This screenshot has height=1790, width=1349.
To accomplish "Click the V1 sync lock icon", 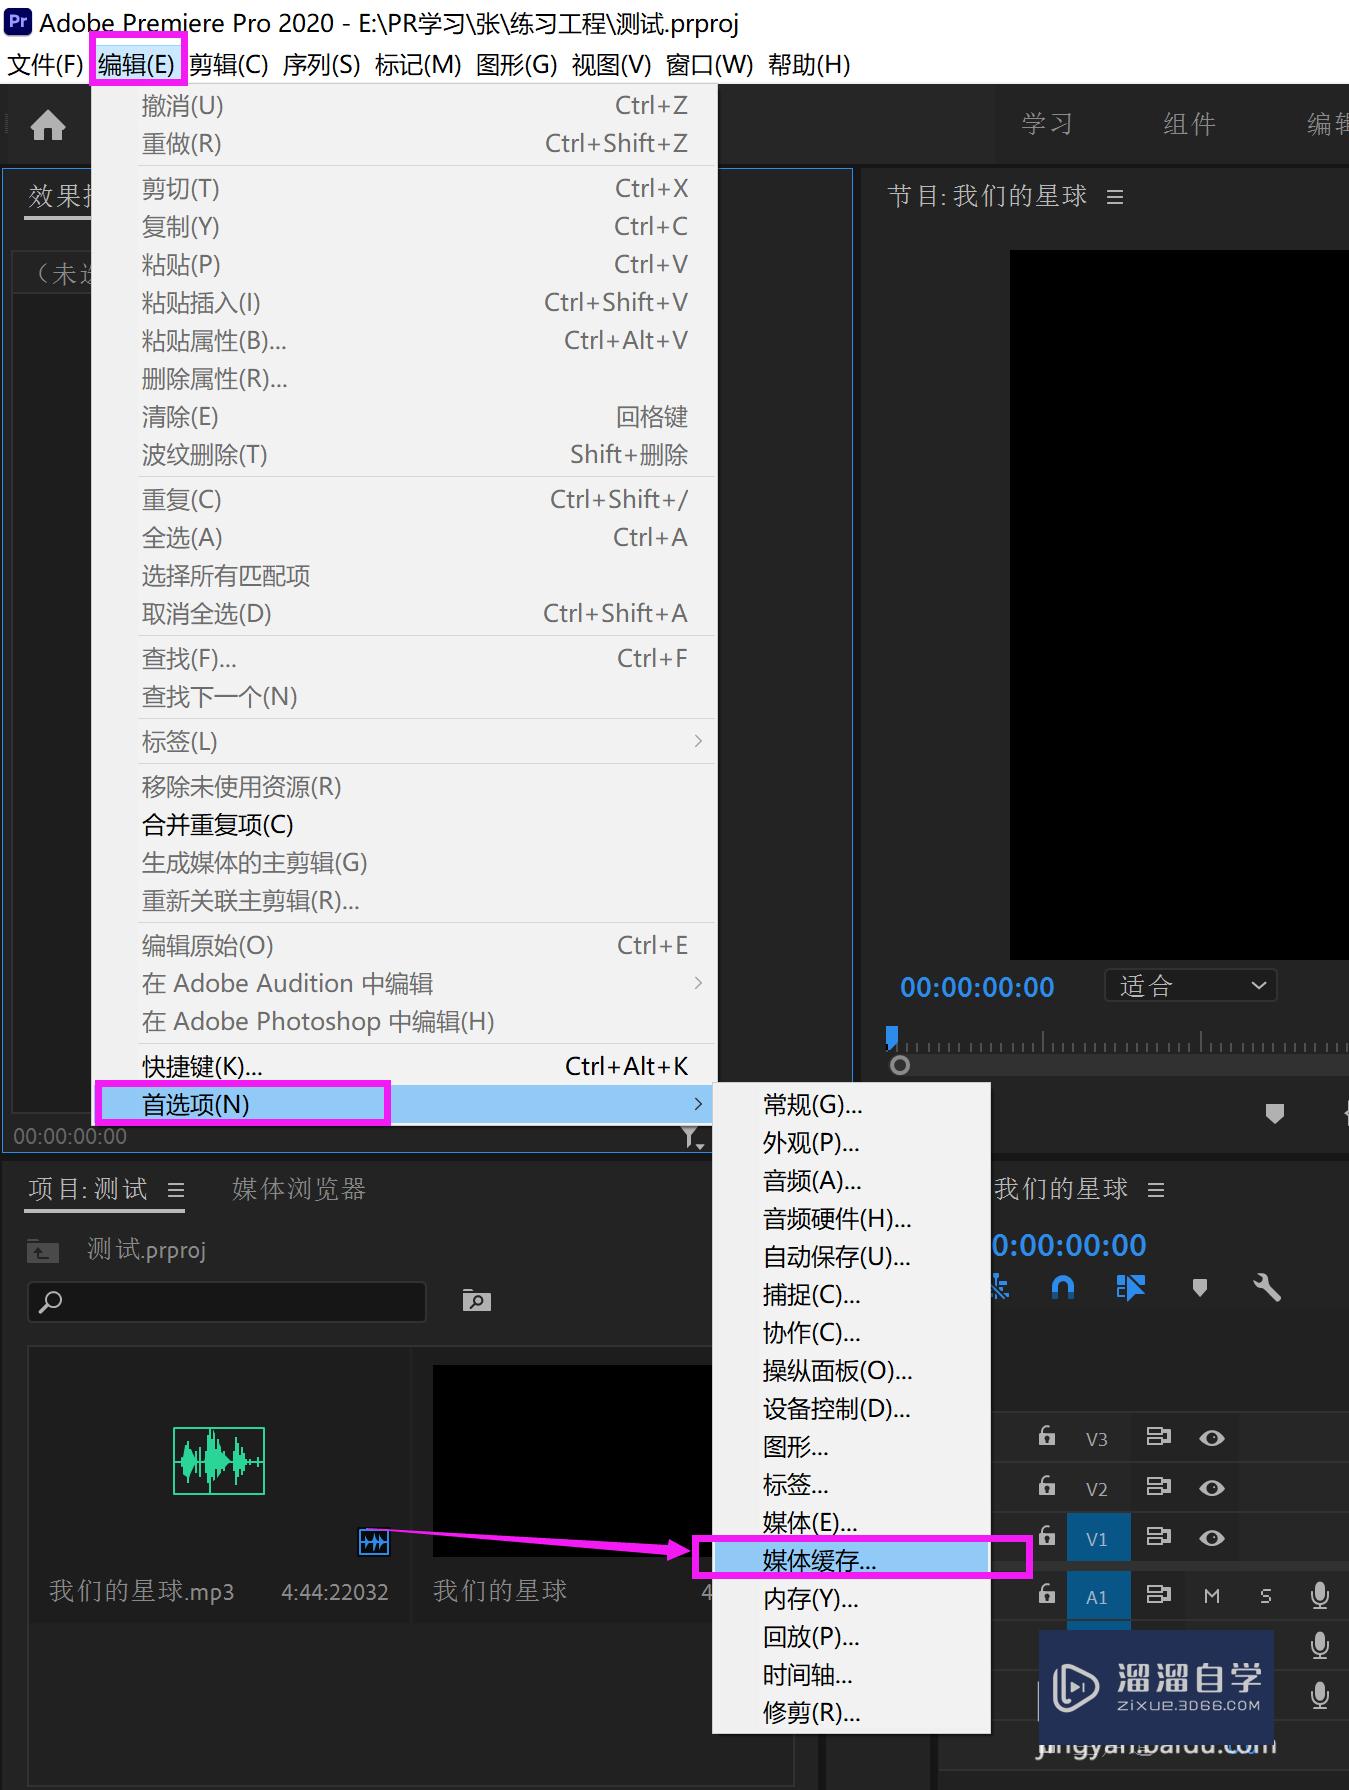I will 1158,1536.
